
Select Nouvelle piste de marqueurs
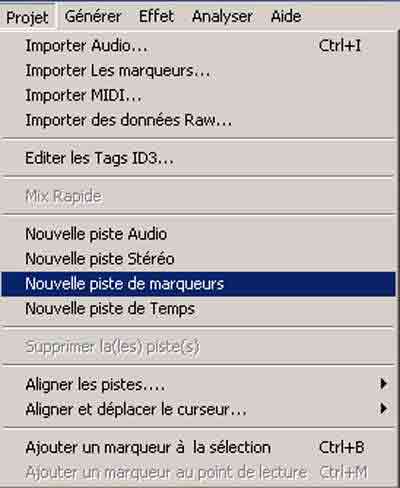[199, 284]
